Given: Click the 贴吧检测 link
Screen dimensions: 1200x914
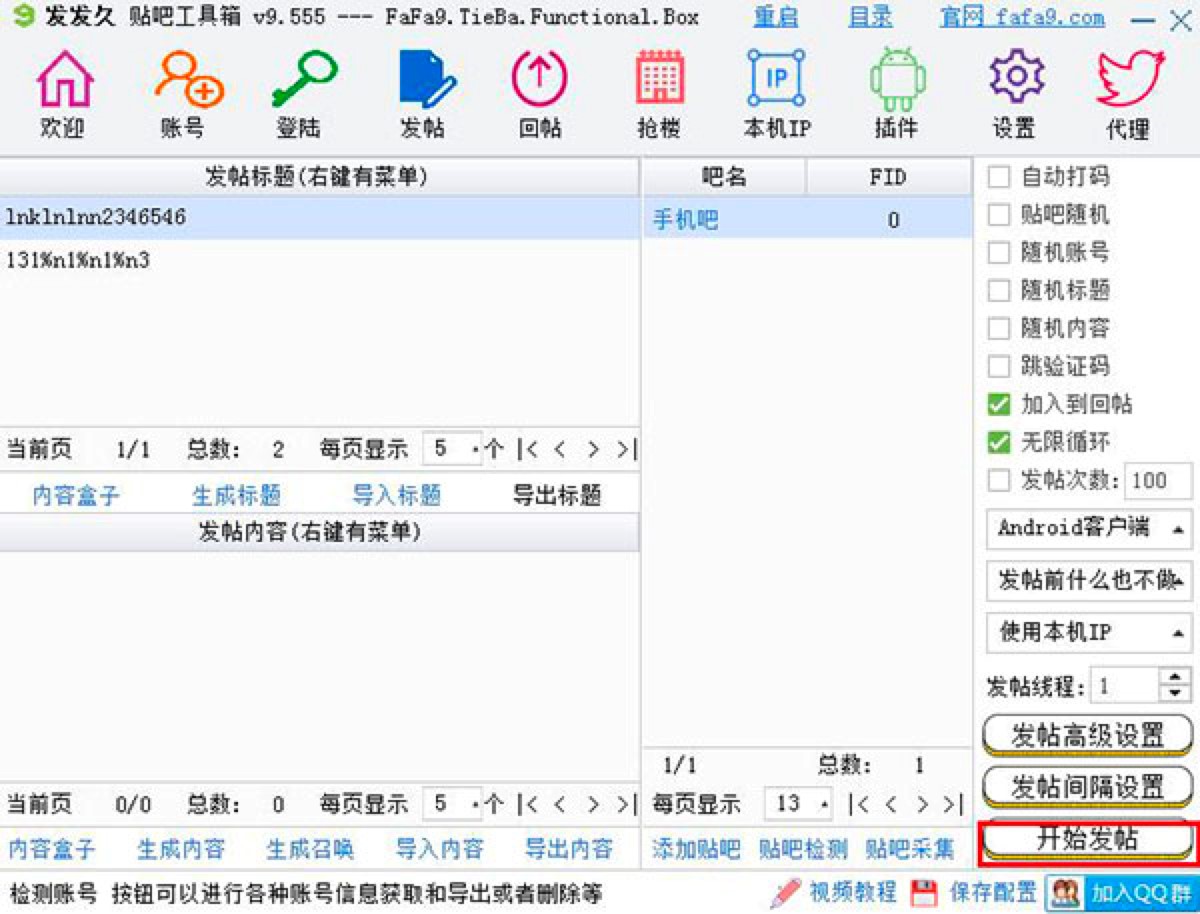Looking at the screenshot, I should coord(803,850).
